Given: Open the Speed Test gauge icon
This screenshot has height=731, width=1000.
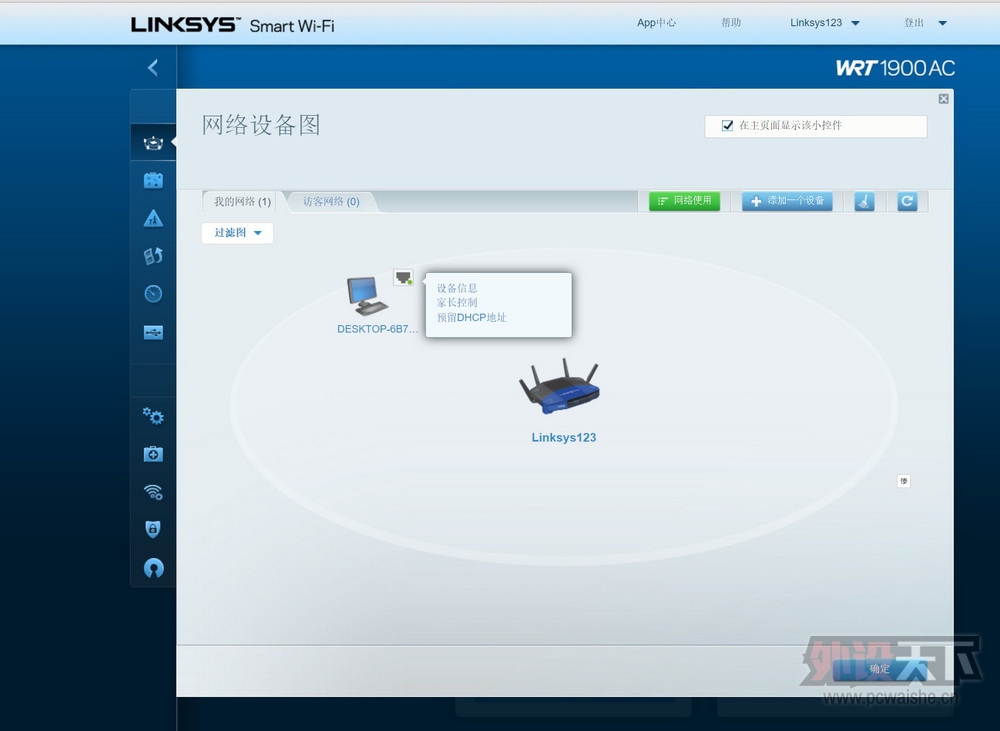Looking at the screenshot, I should (x=153, y=294).
